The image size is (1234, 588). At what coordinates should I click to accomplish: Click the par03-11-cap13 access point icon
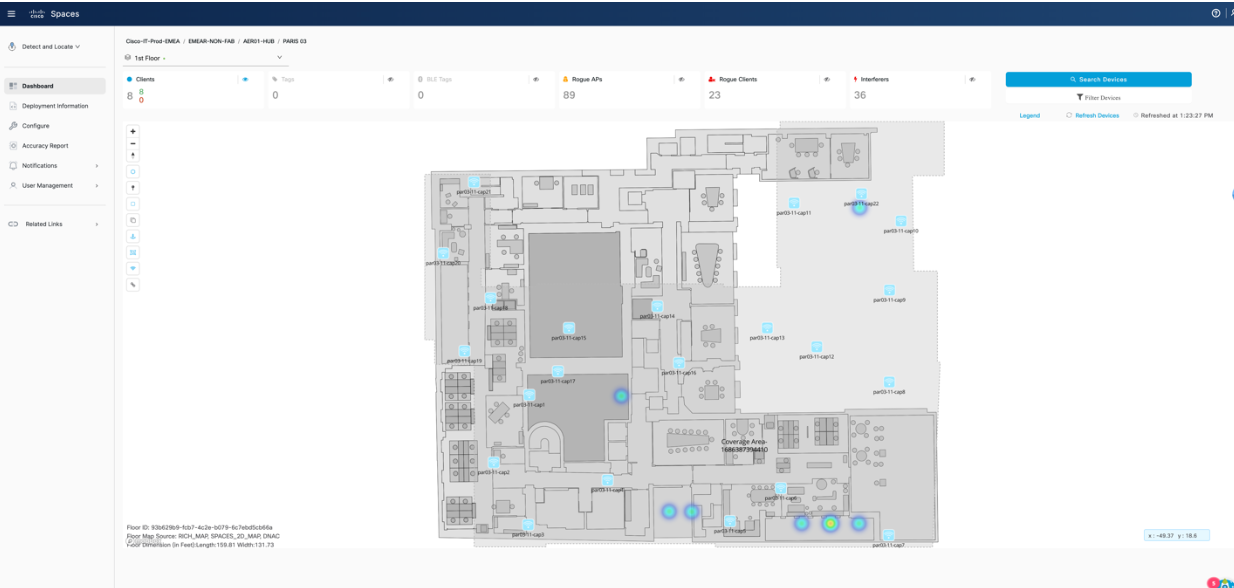coord(767,328)
